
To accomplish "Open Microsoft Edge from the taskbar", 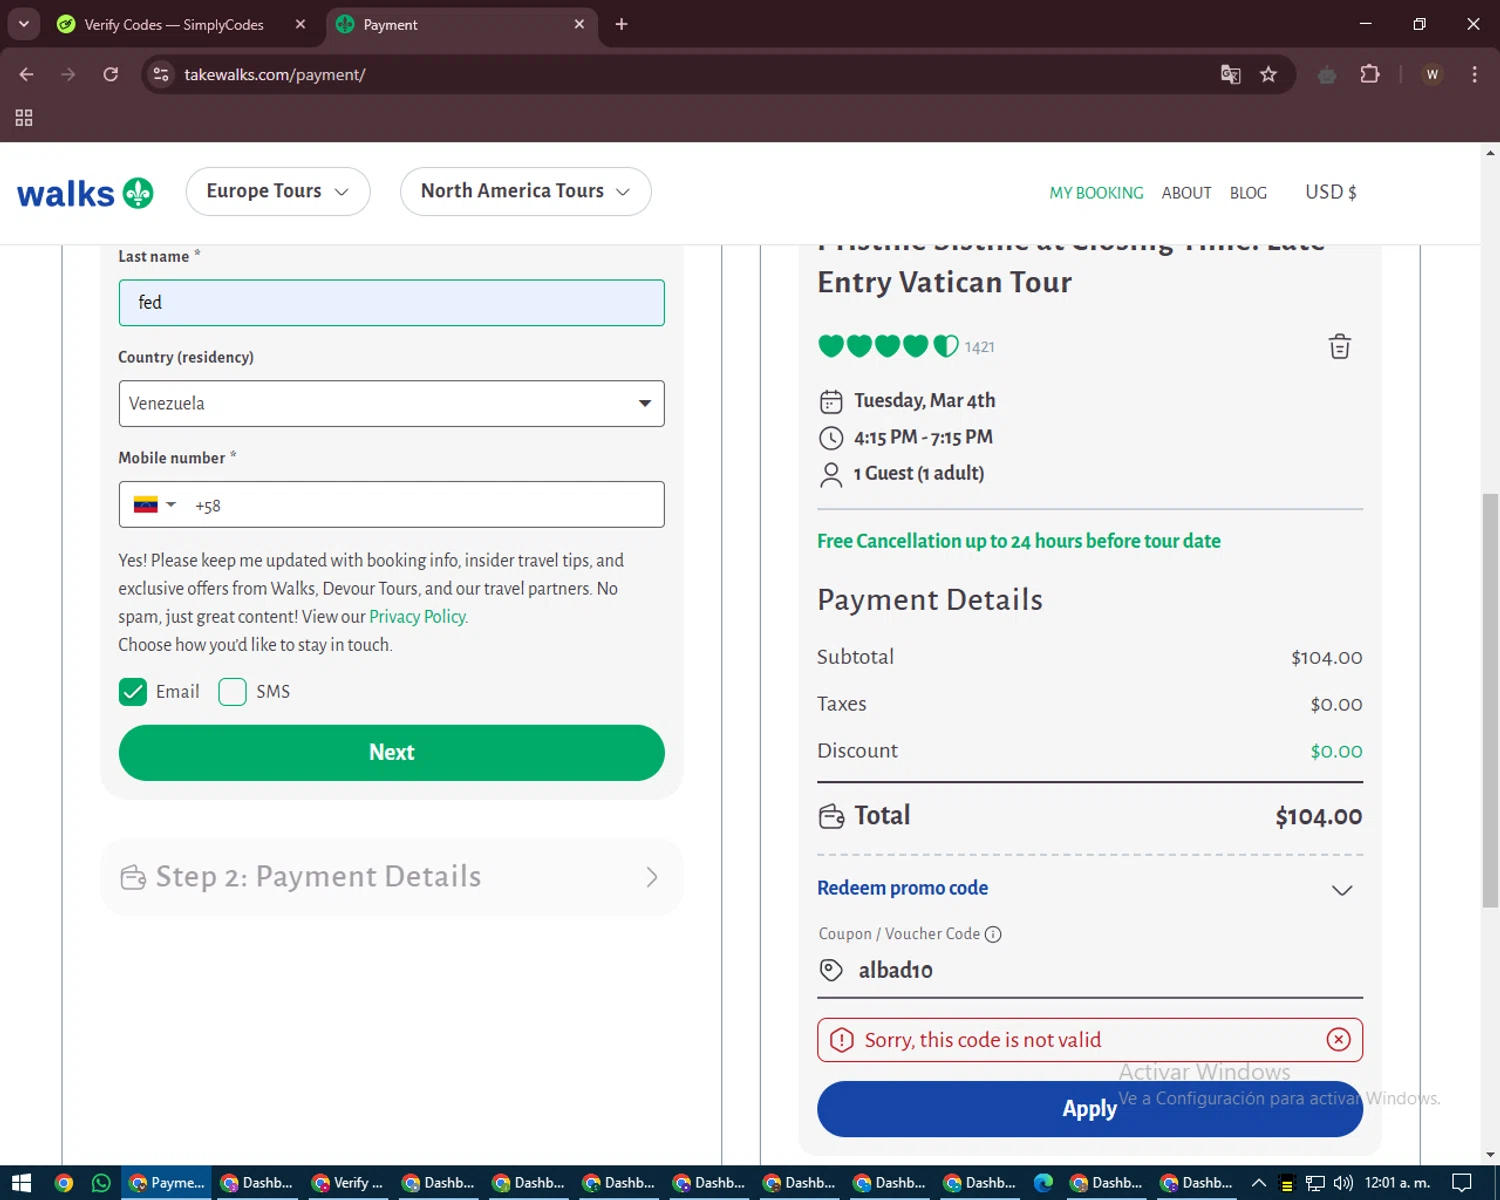I will 1043,1183.
